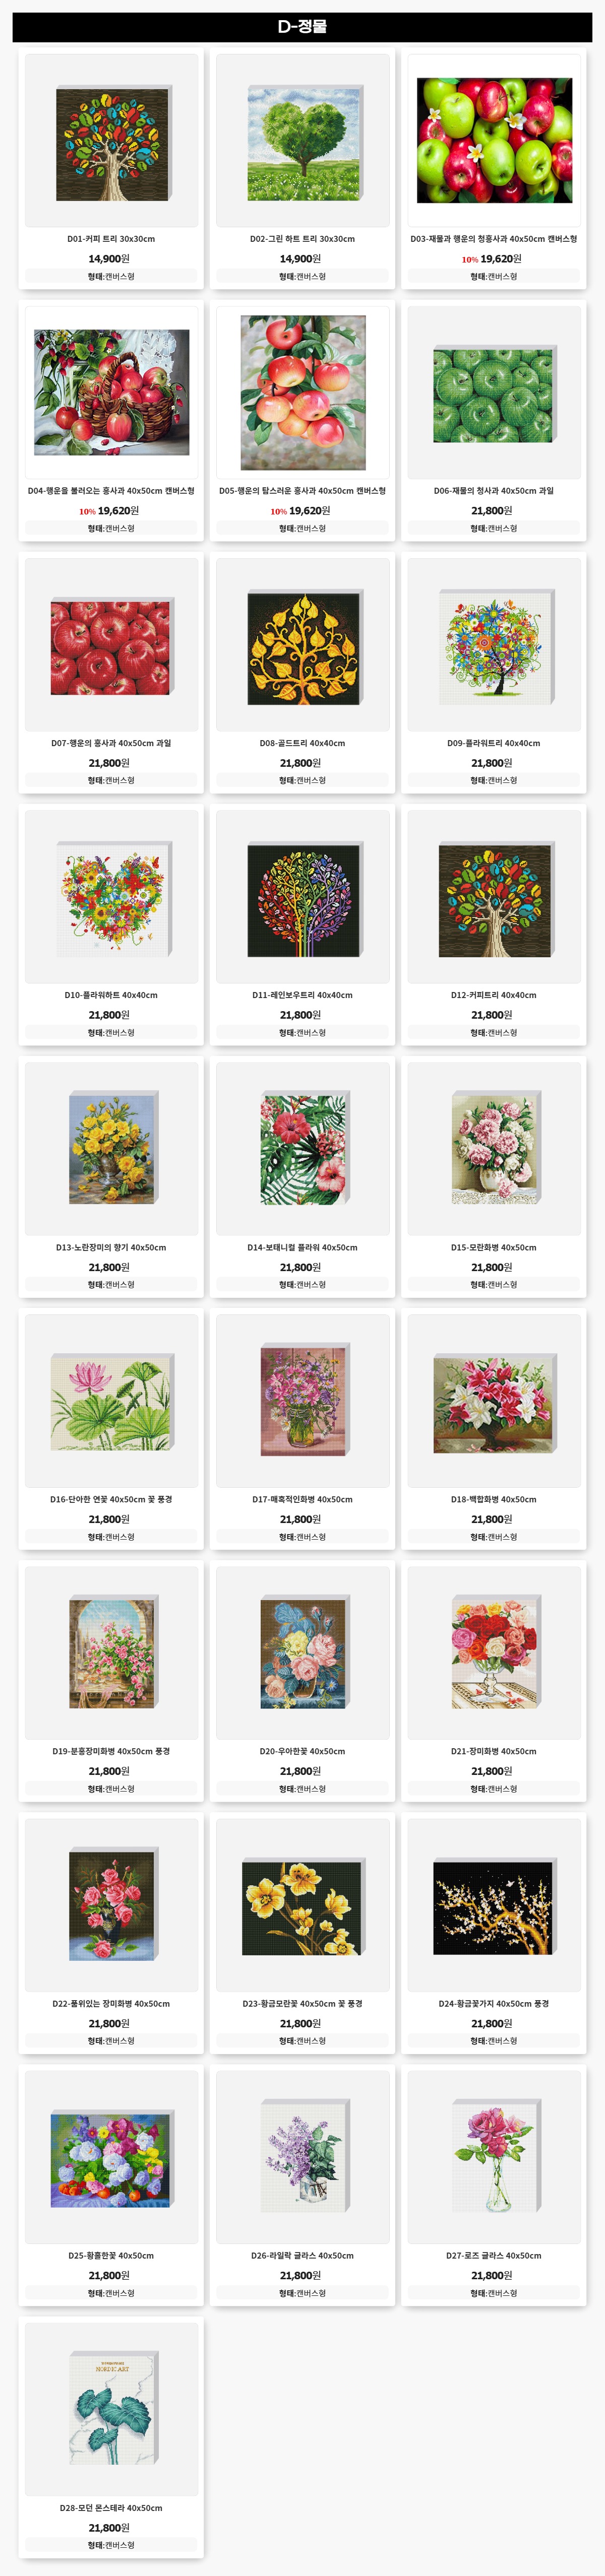Screen dimensions: 605x2576
Task: Open the D26 lilac glass title link
Action: pyautogui.click(x=303, y=2255)
